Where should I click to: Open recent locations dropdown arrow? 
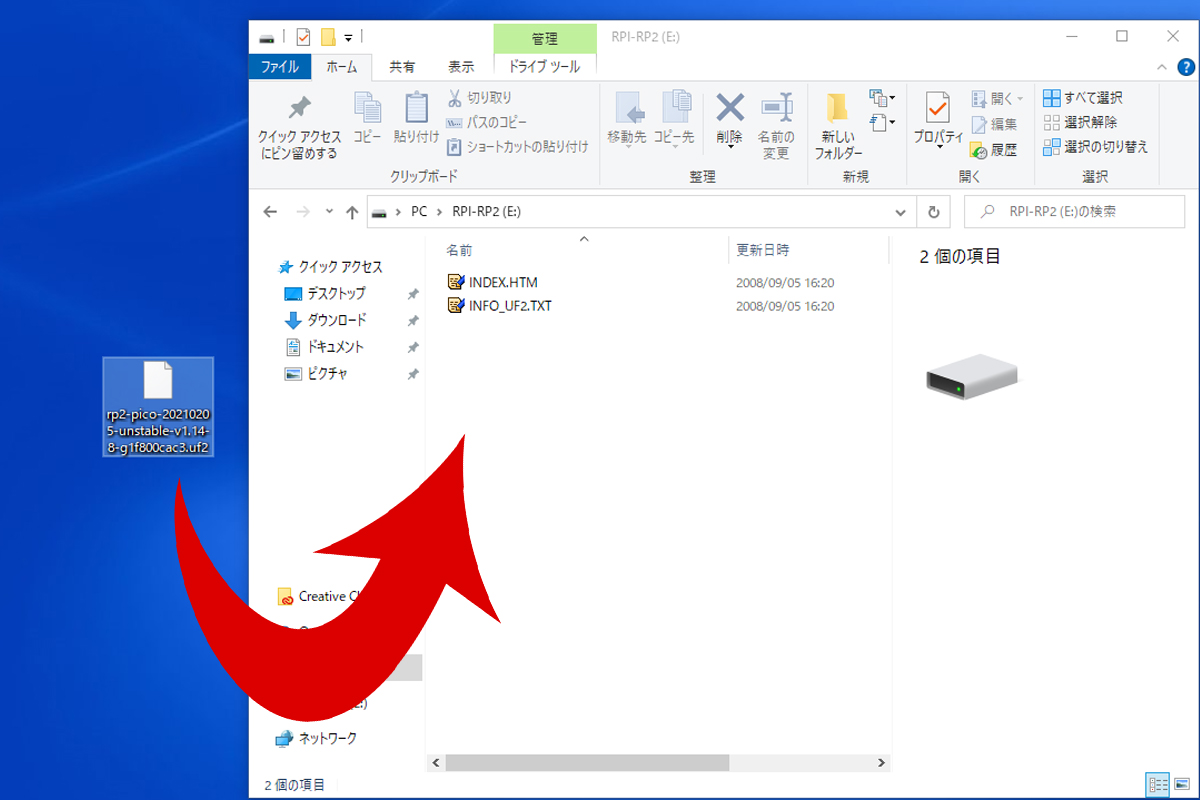[x=329, y=212]
